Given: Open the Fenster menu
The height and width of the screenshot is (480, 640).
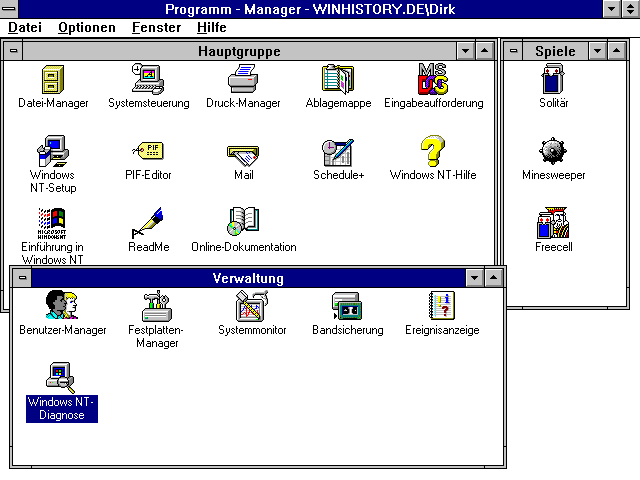Looking at the screenshot, I should point(156,27).
